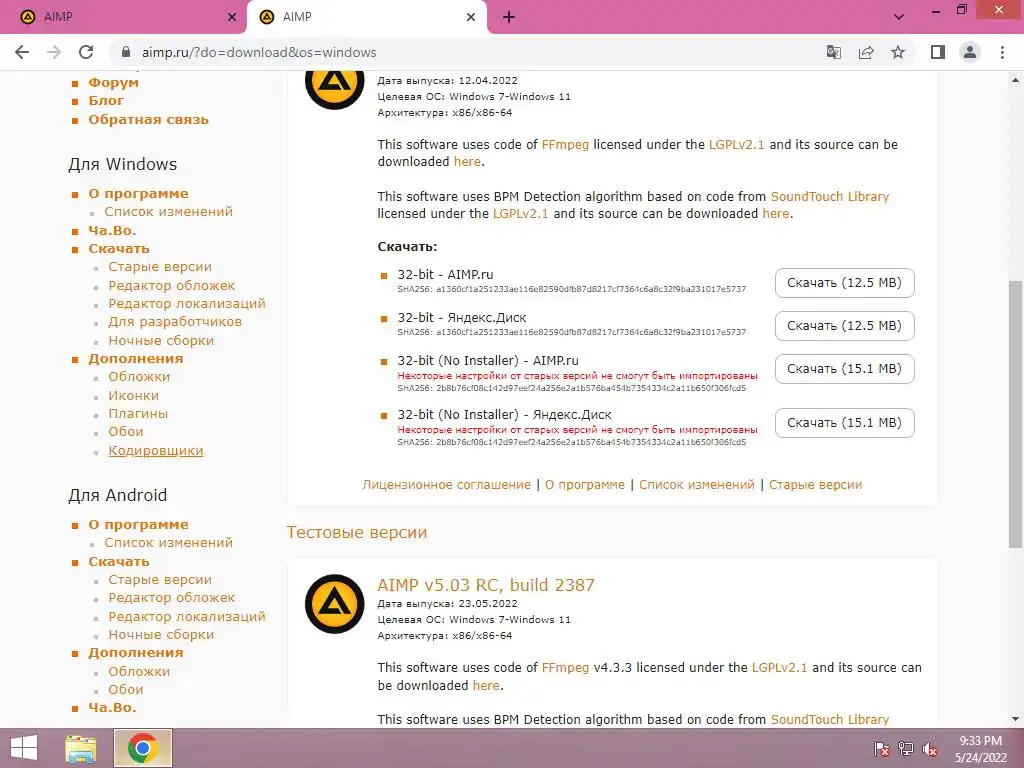Download 32-bit No Installer Яндекс.Диск (15.1 MB)

tap(844, 423)
